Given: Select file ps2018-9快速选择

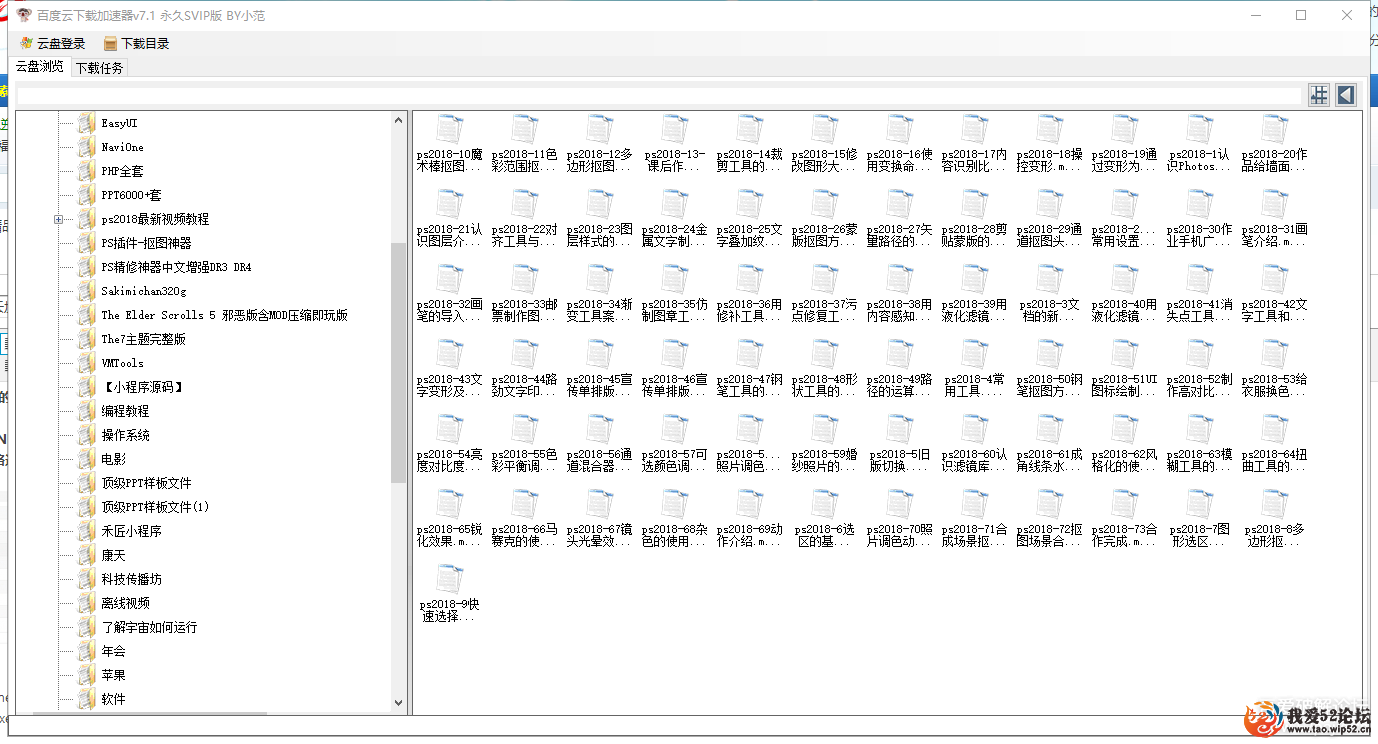Looking at the screenshot, I should [x=450, y=594].
